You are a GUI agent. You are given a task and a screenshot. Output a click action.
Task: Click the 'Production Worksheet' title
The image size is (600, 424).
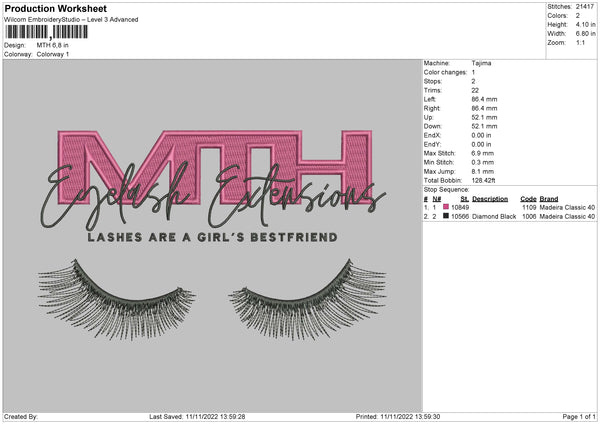tap(55, 9)
